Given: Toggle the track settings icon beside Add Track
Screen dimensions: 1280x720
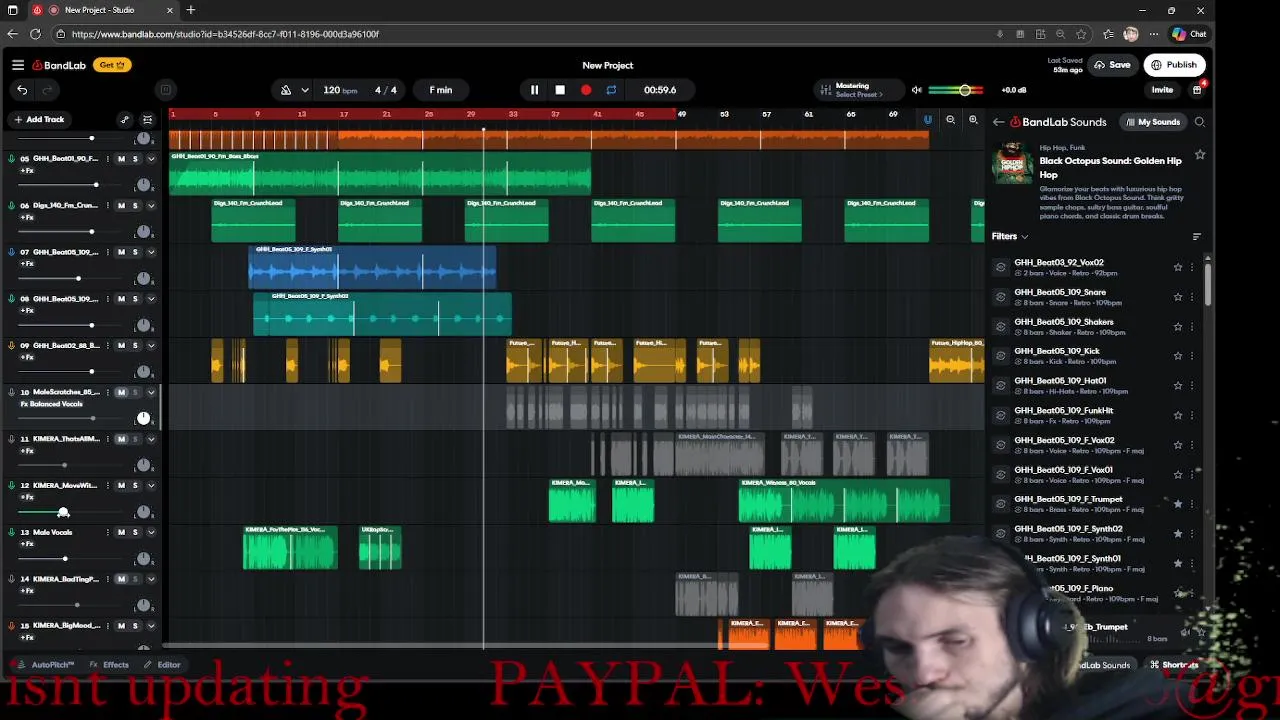Looking at the screenshot, I should click(148, 119).
